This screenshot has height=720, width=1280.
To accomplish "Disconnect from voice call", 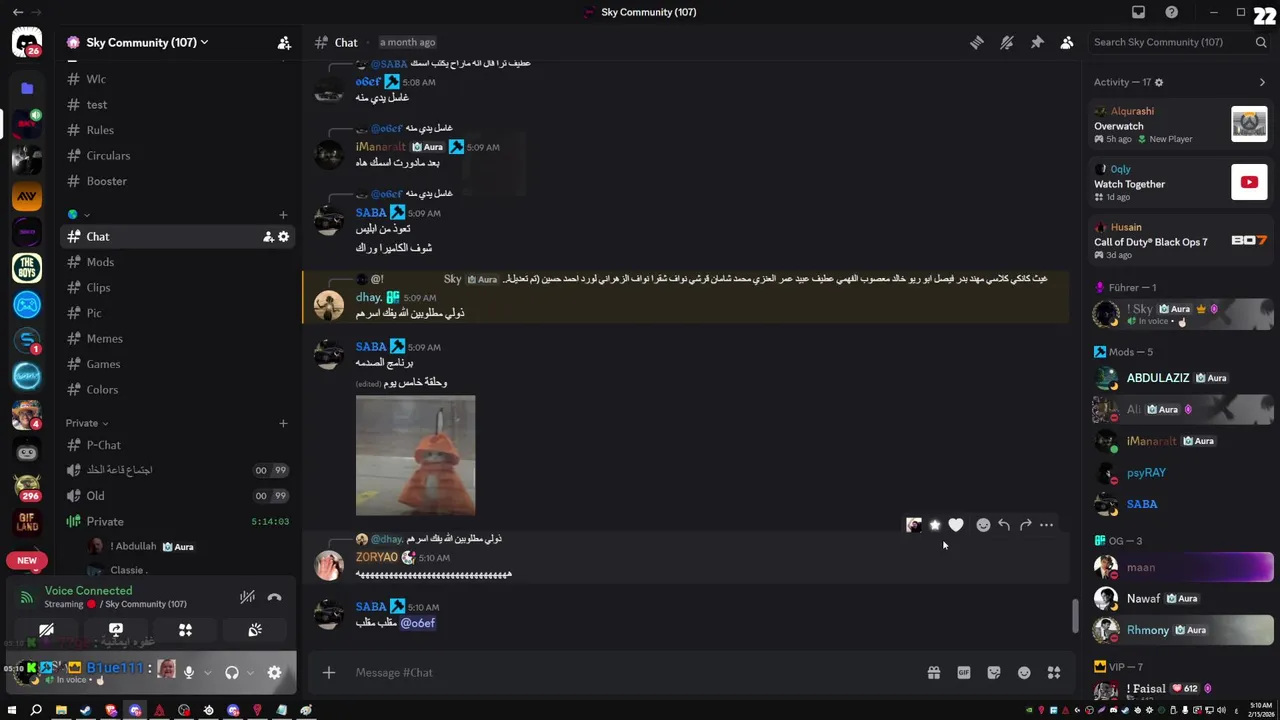I will 274,597.
